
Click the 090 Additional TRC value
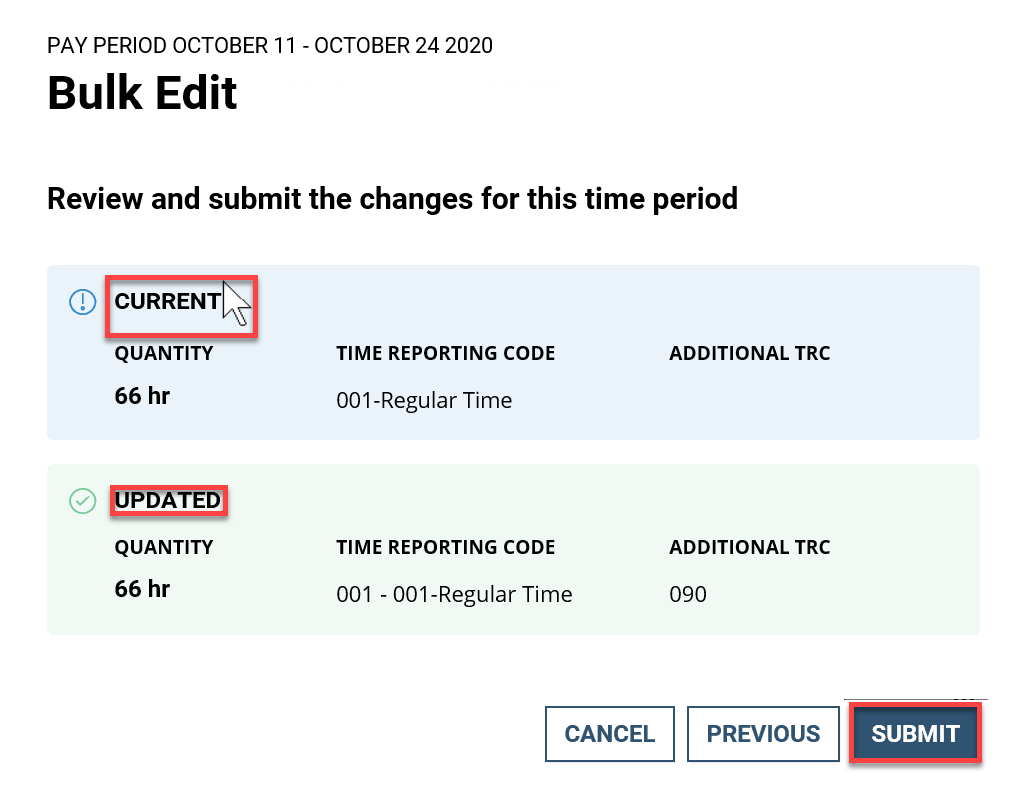tap(686, 593)
